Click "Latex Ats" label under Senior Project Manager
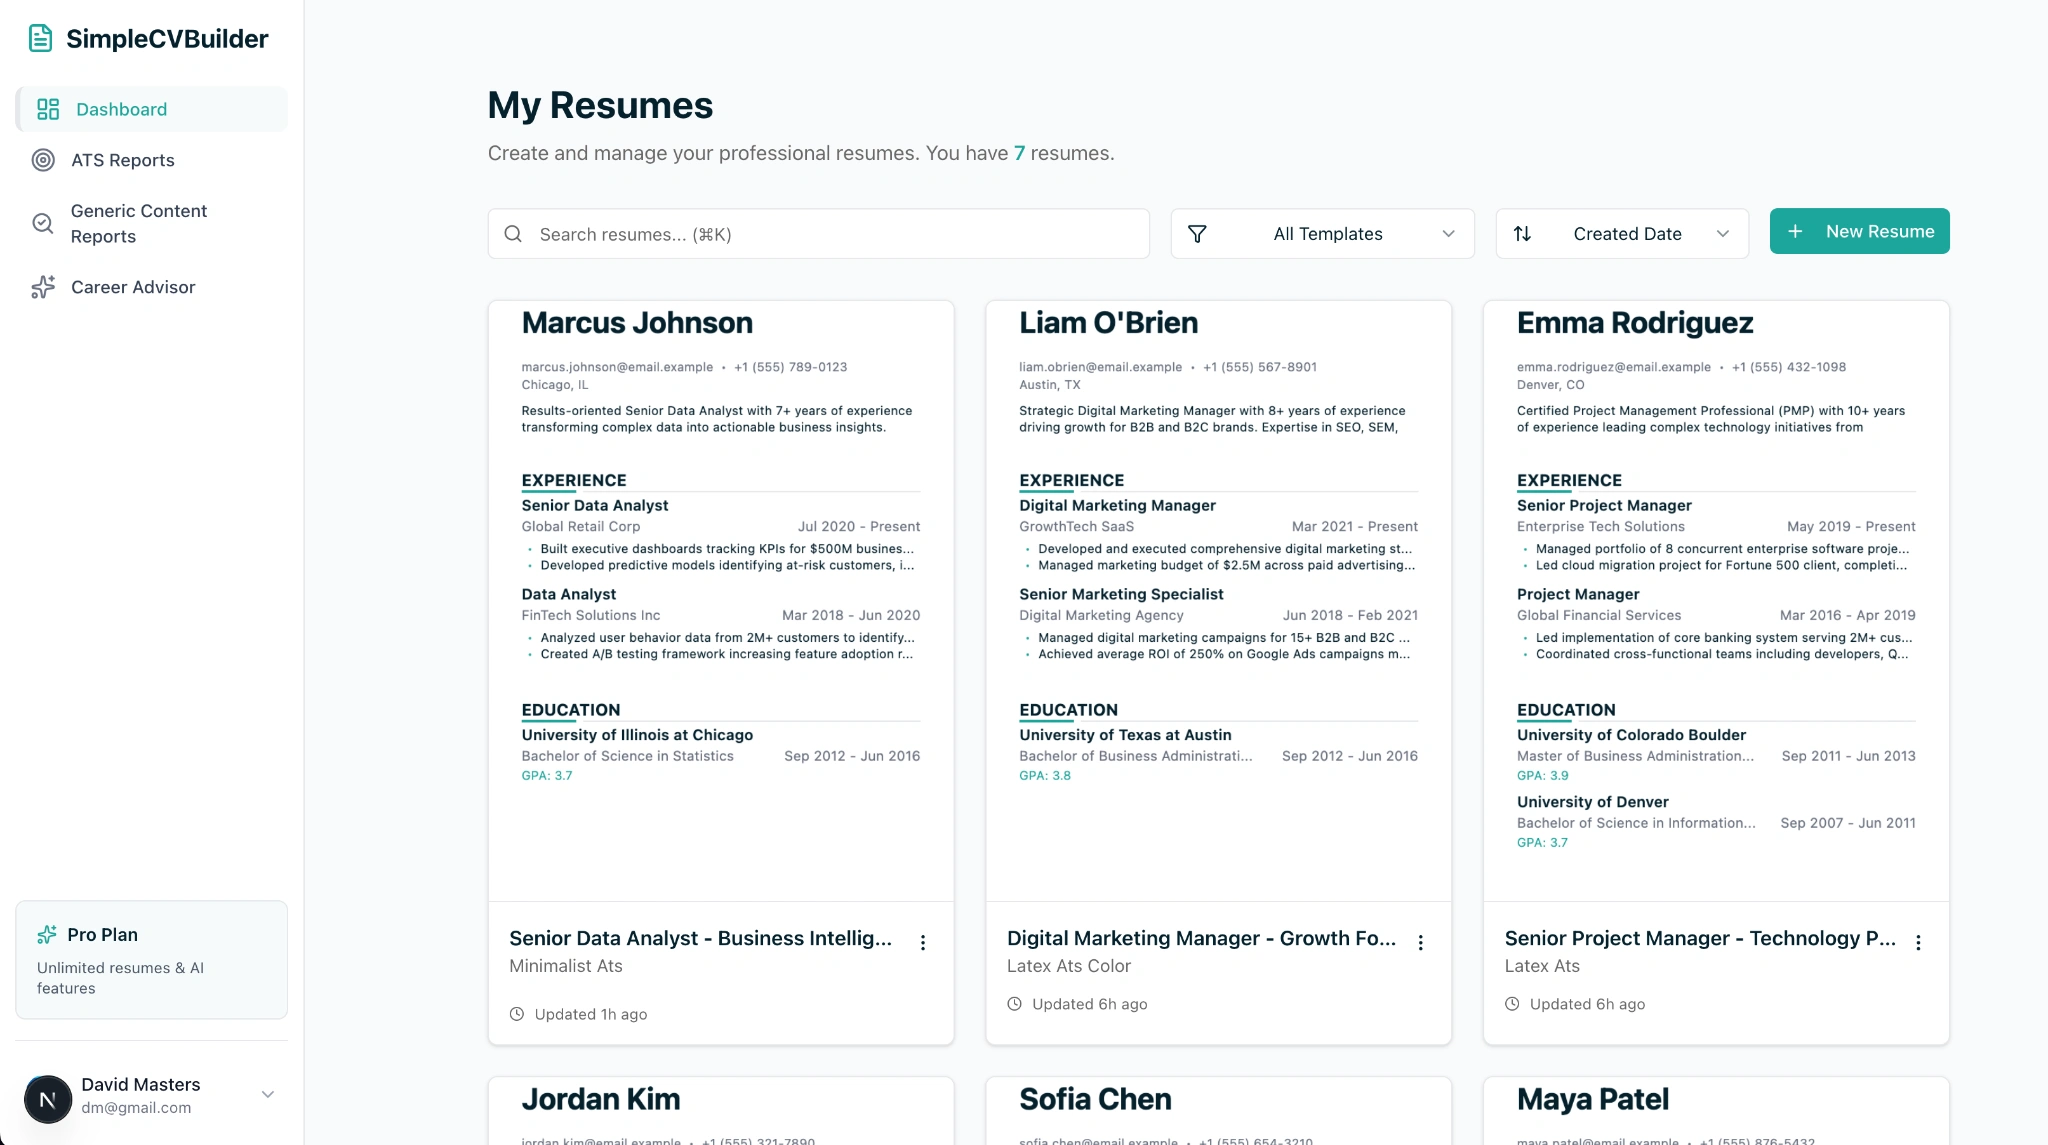The height and width of the screenshot is (1145, 2048). pyautogui.click(x=1542, y=966)
